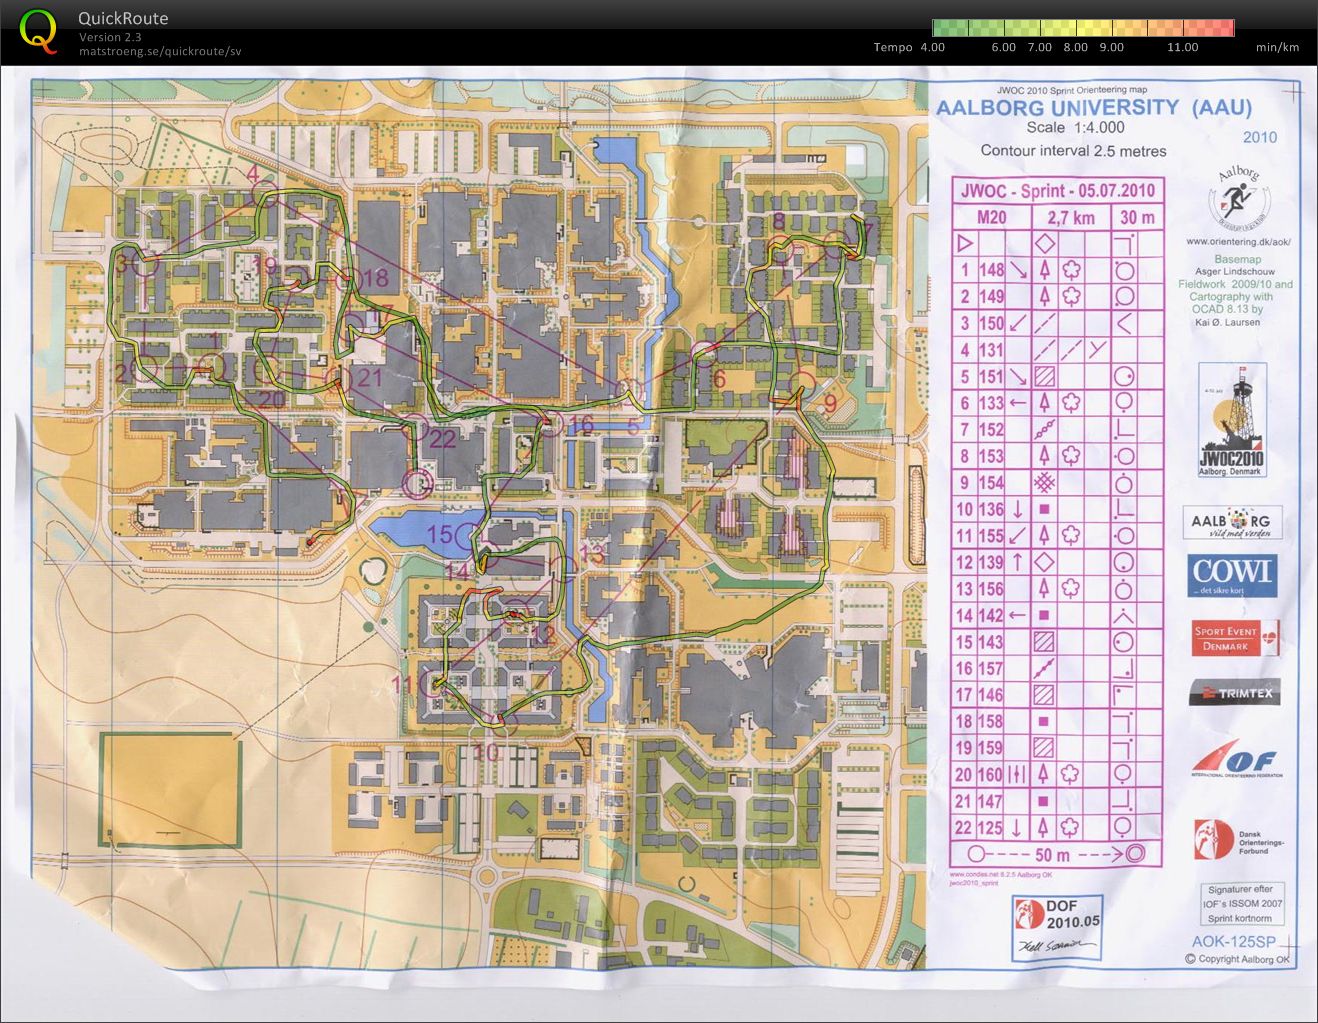Click the tempo color gradient scale

click(1083, 28)
